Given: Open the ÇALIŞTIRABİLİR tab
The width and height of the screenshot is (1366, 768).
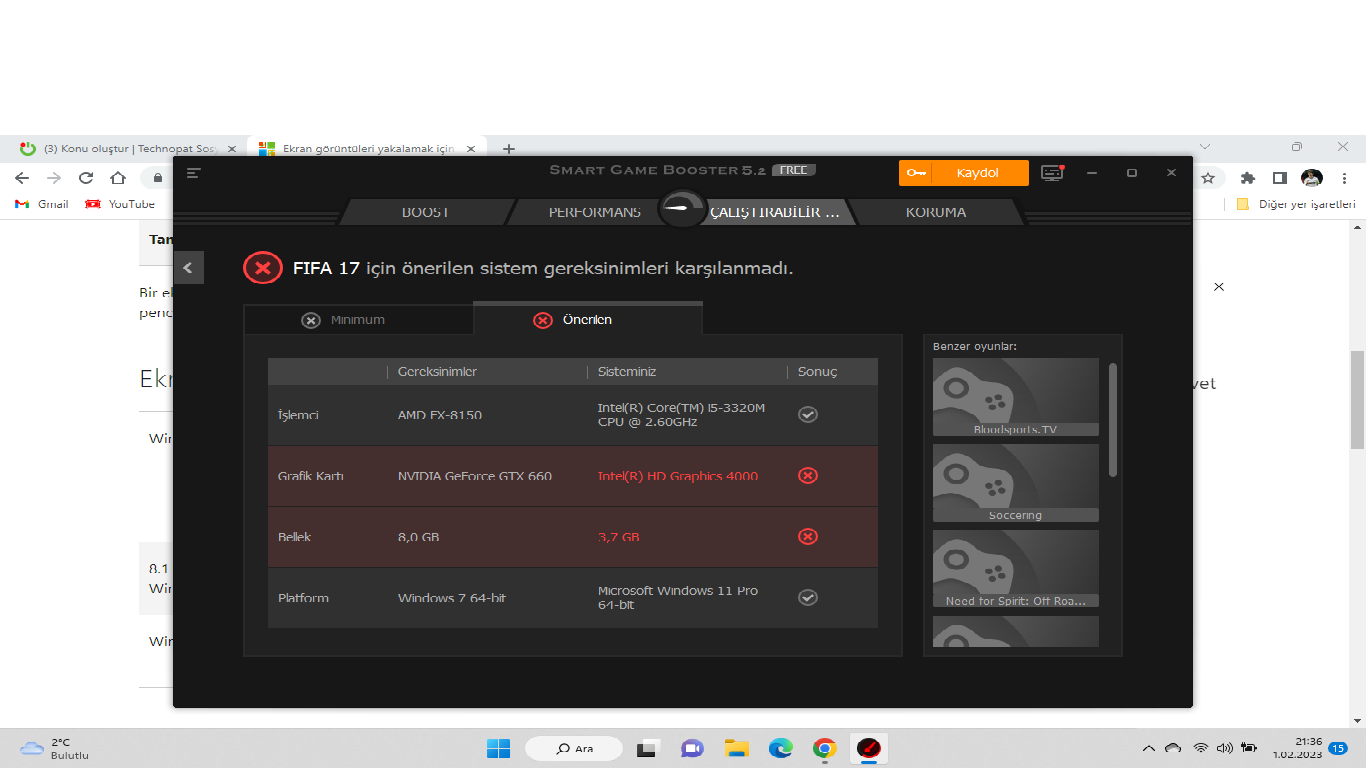Looking at the screenshot, I should (774, 212).
